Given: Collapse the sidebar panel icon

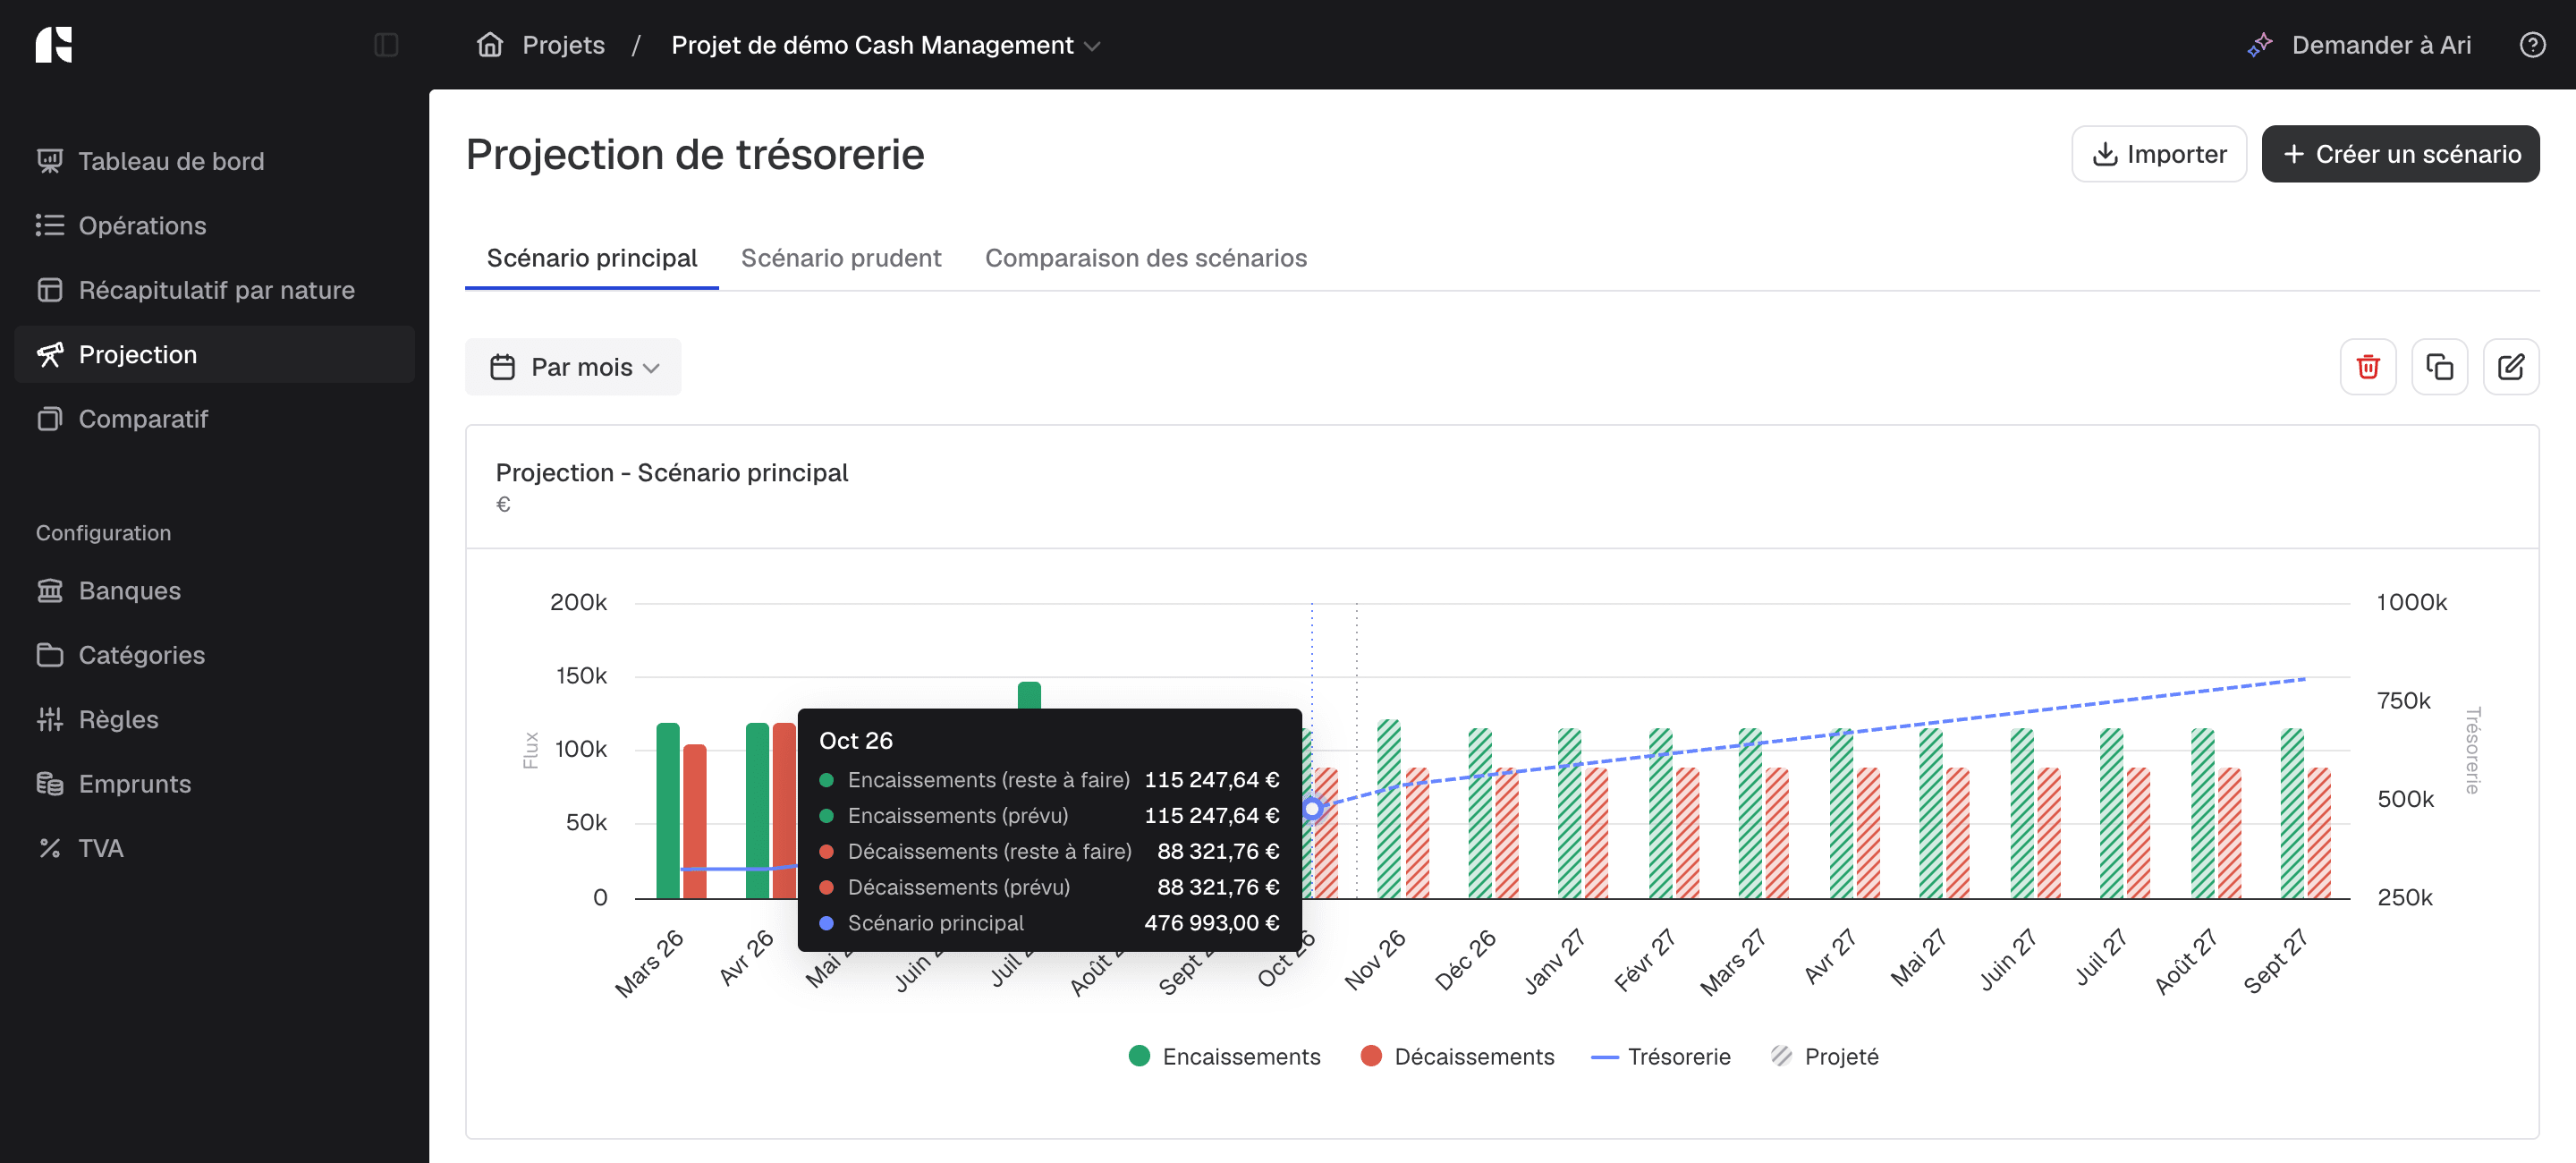Looking at the screenshot, I should click(386, 45).
